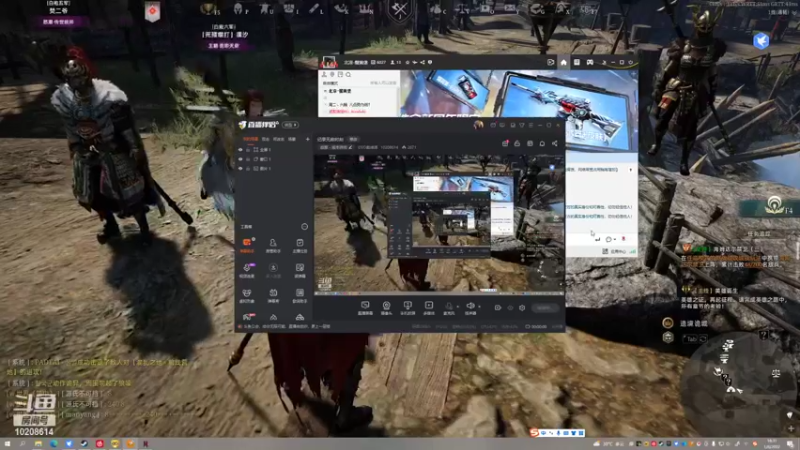Open the bear-face tool in third toolbox row

pyautogui.click(x=247, y=295)
